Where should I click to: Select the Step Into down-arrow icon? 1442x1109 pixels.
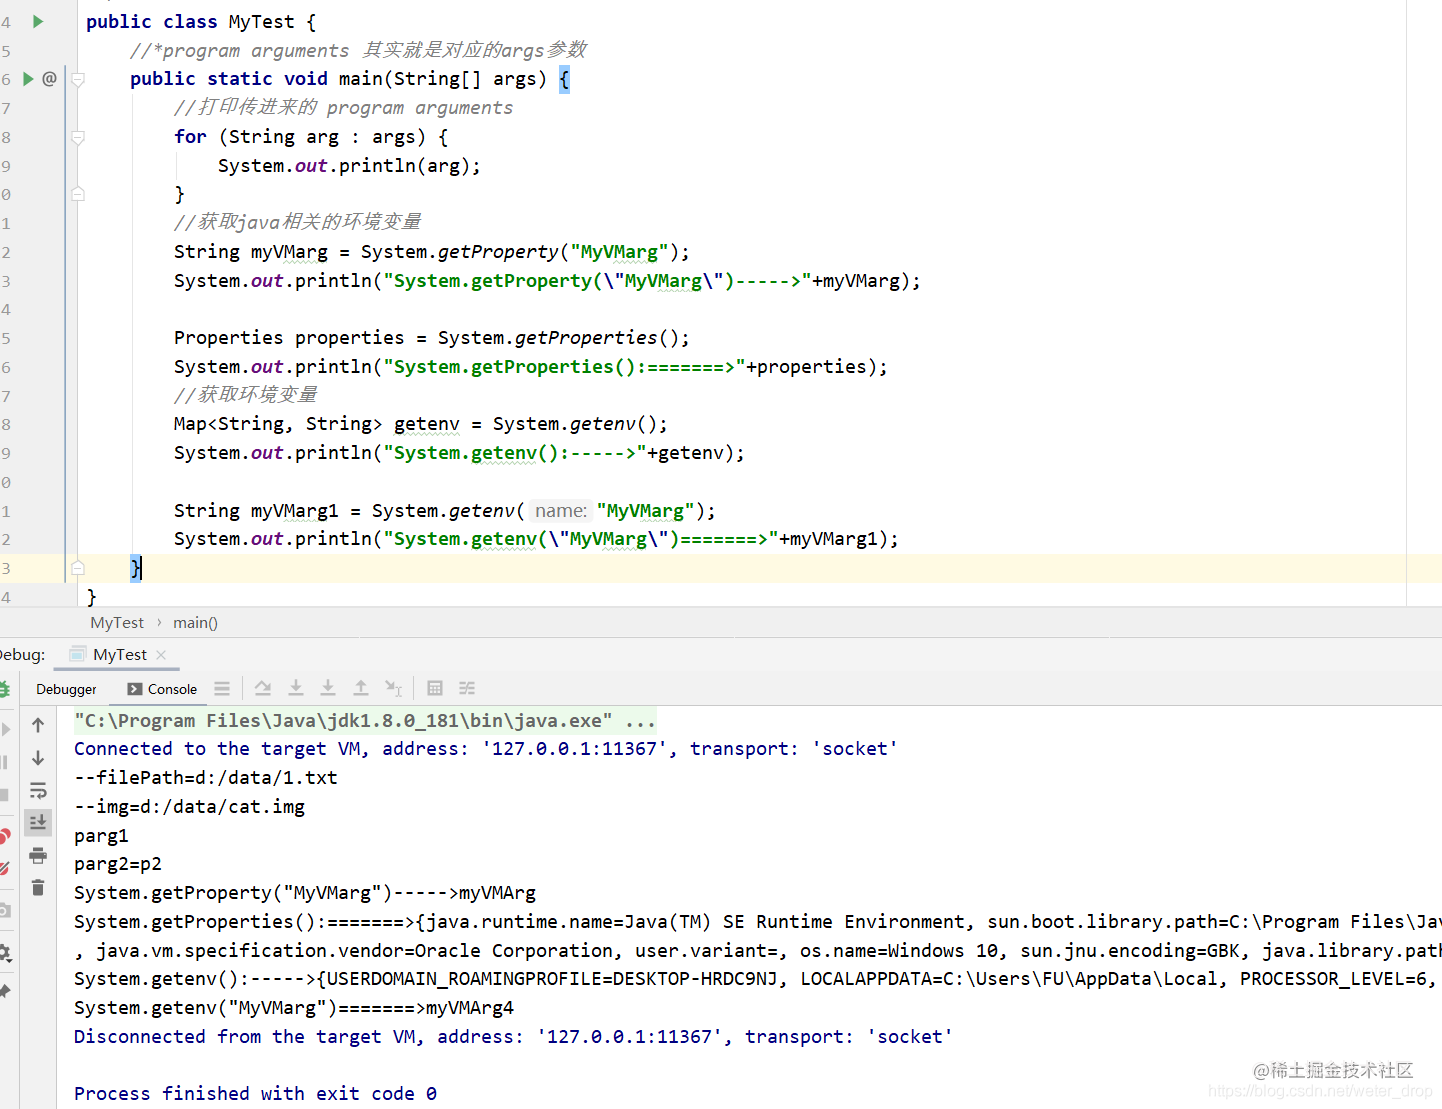[x=296, y=688]
